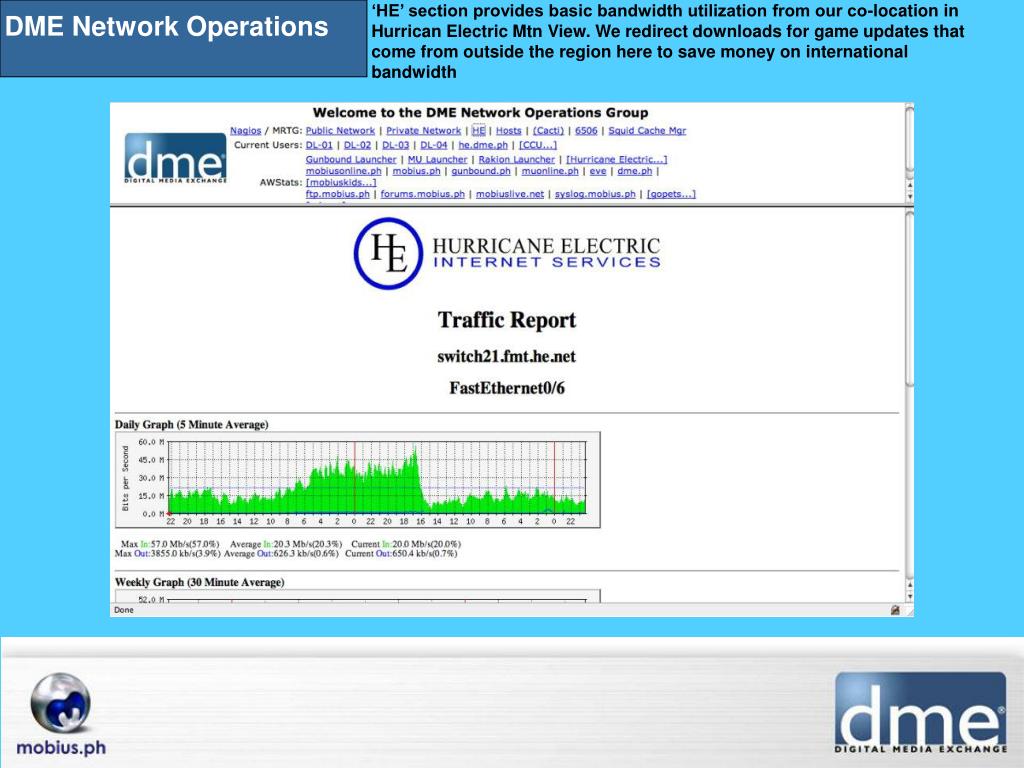Image resolution: width=1024 pixels, height=768 pixels.
Task: Click the large dme Digital Media Exchange logo in the footer
Action: [921, 712]
